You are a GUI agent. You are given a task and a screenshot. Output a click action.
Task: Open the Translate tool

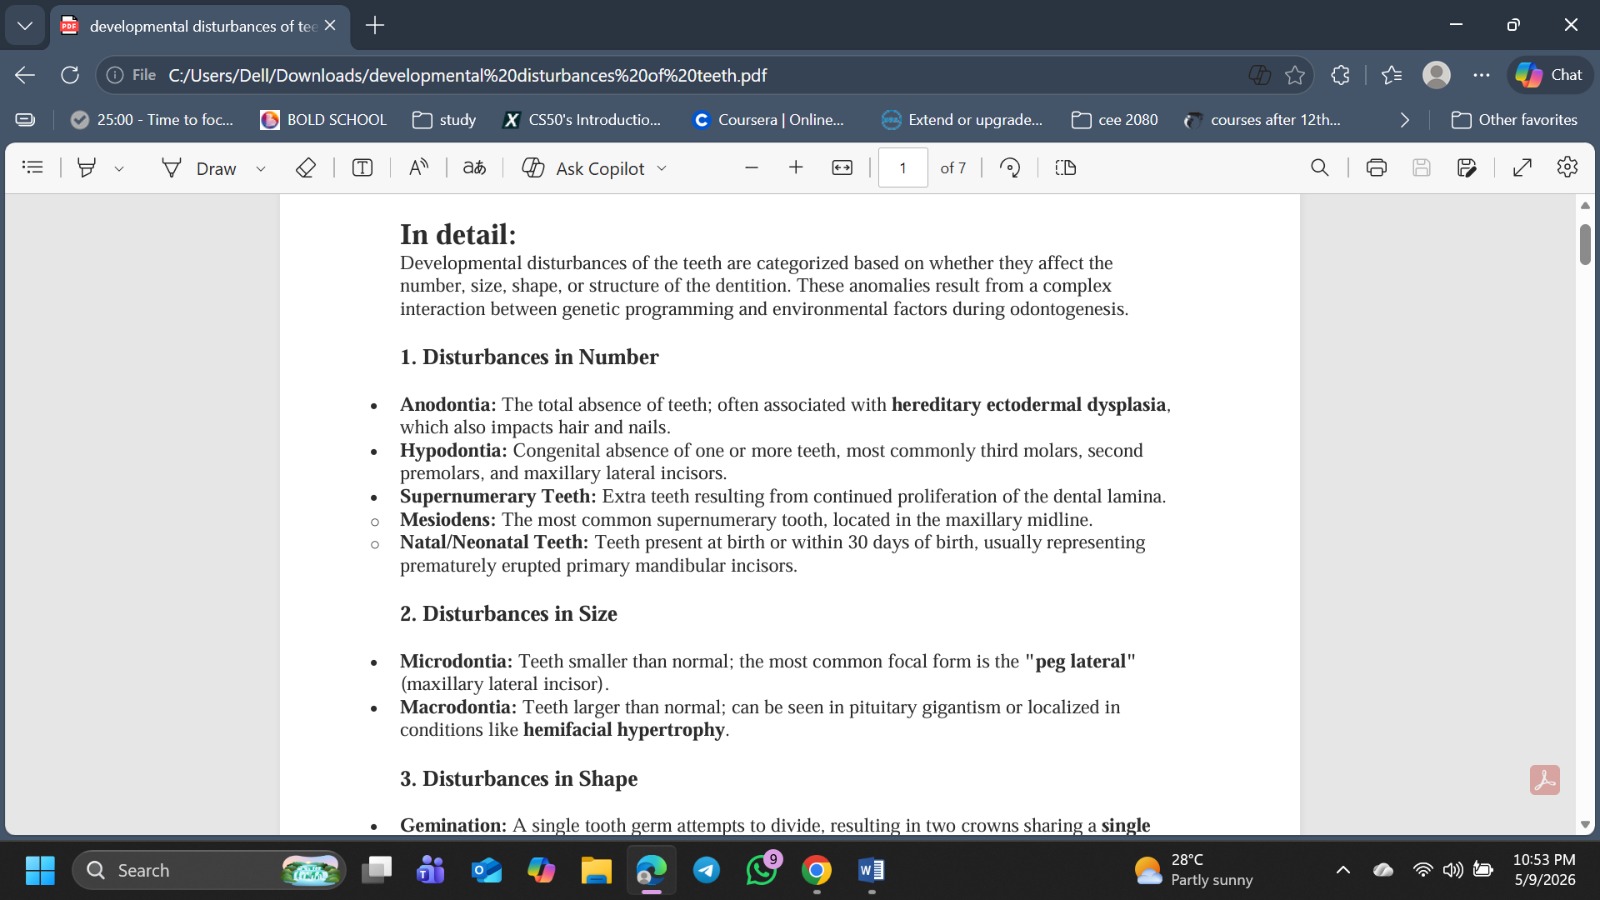click(475, 168)
